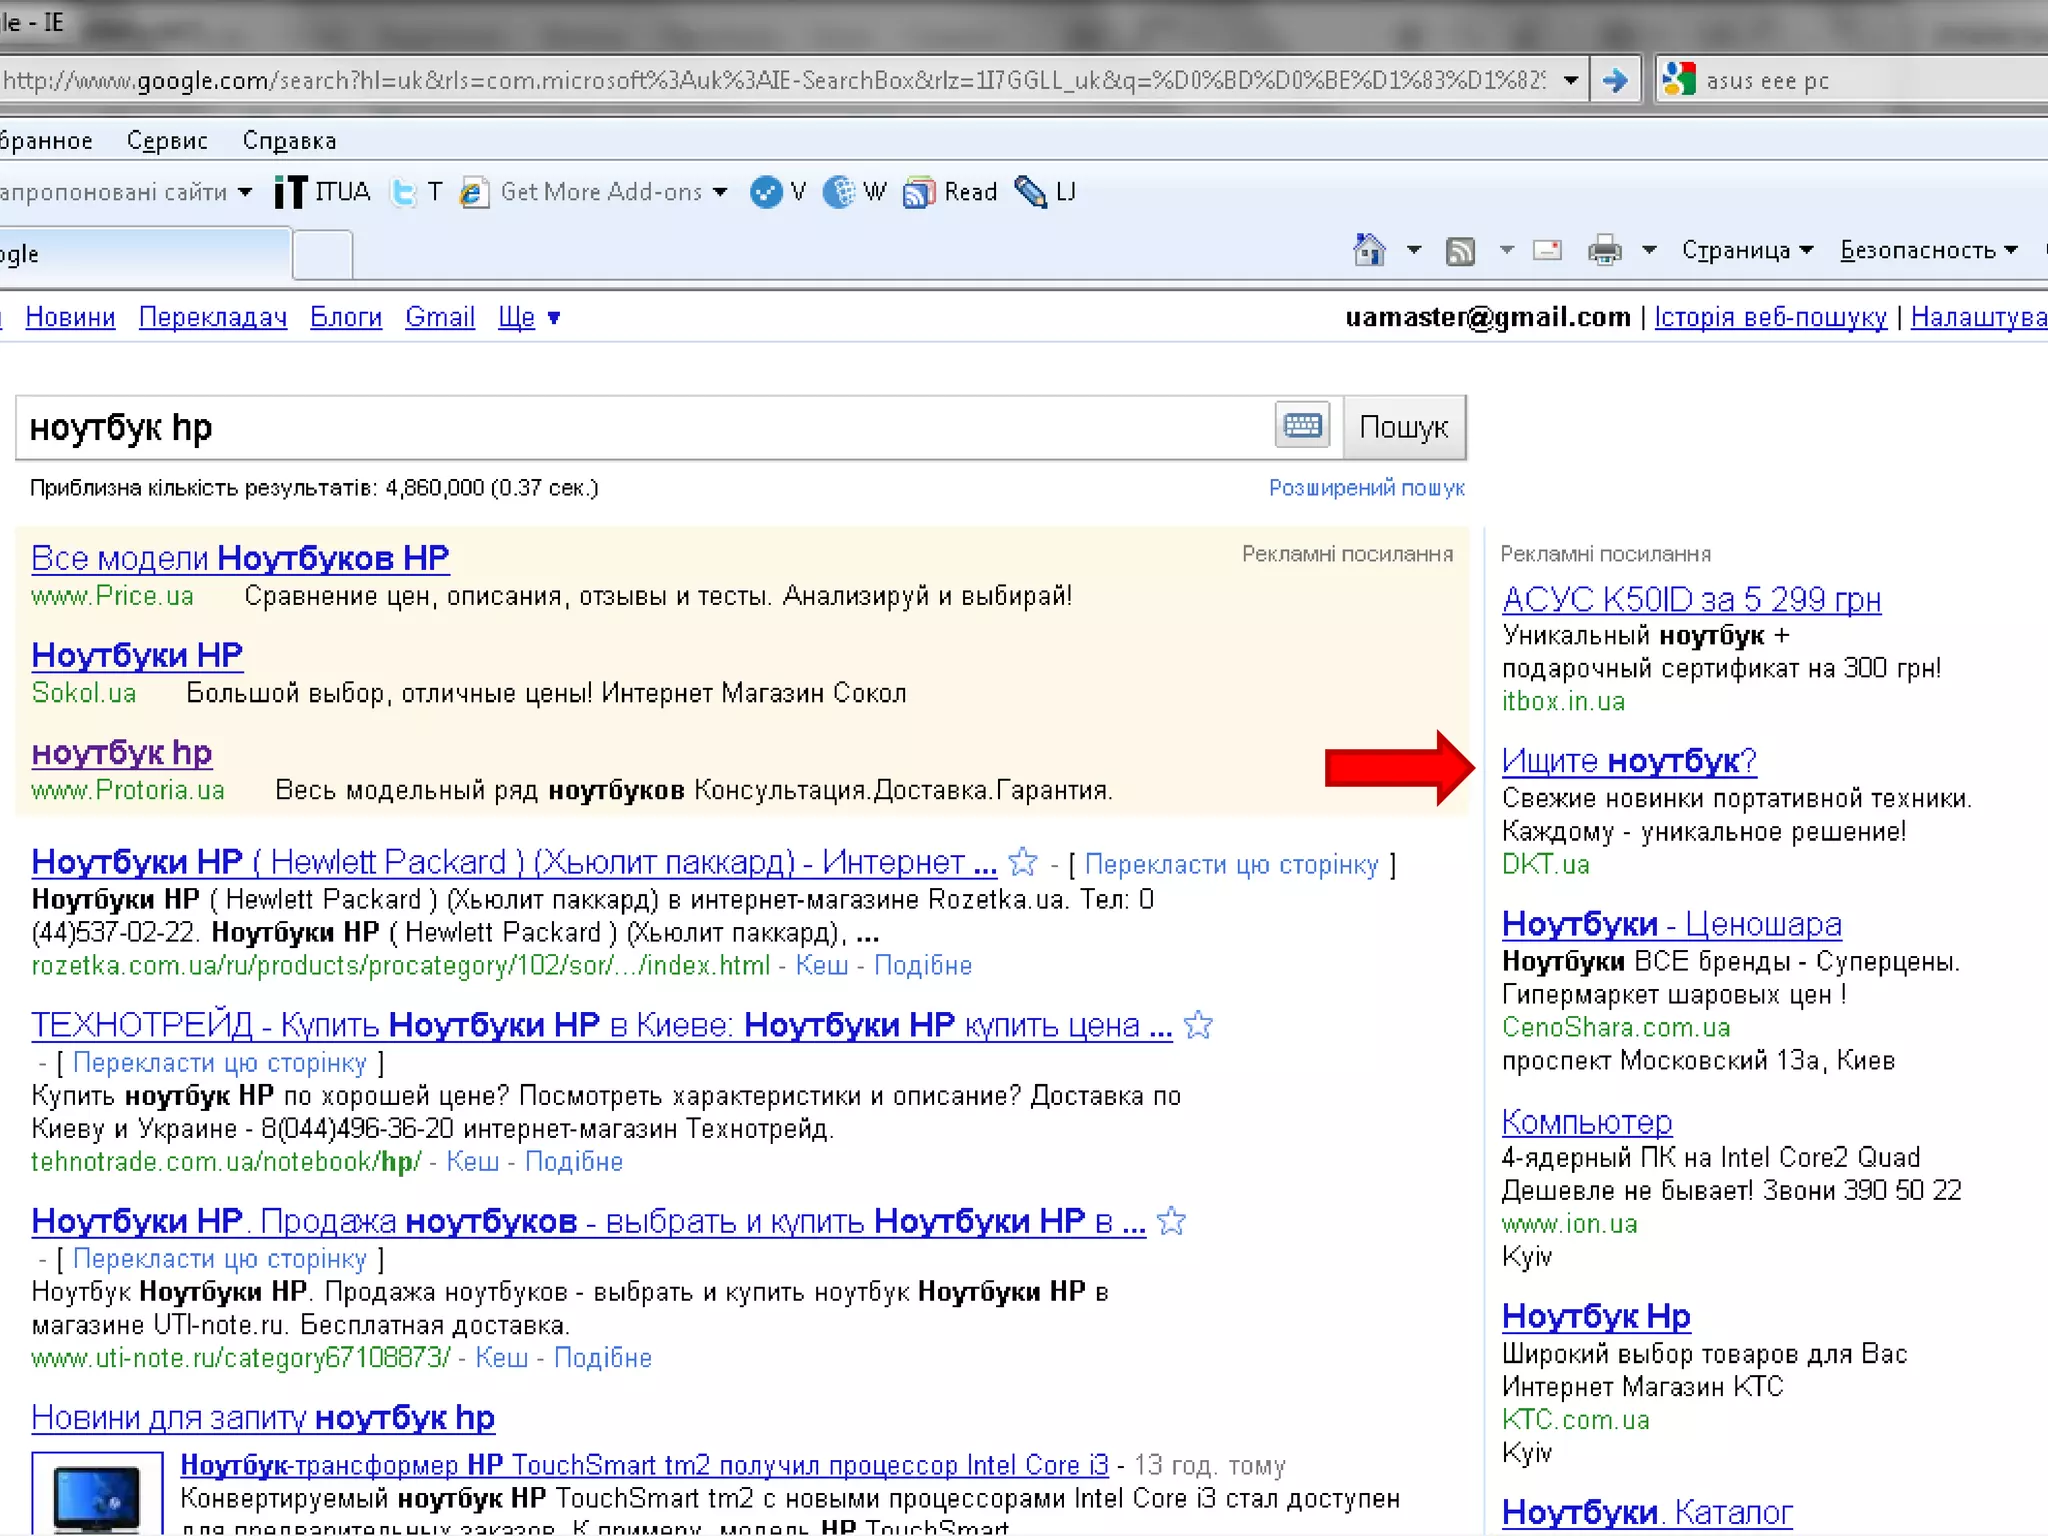Click the Home toolbar icon

click(x=1369, y=250)
